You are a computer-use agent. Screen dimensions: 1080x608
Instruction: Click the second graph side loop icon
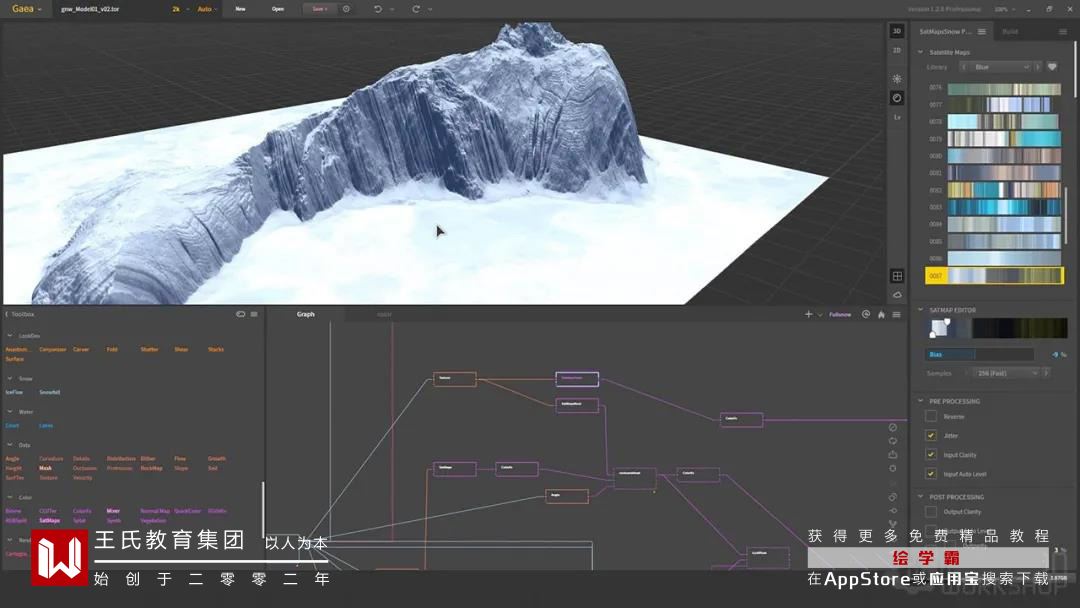(893, 441)
